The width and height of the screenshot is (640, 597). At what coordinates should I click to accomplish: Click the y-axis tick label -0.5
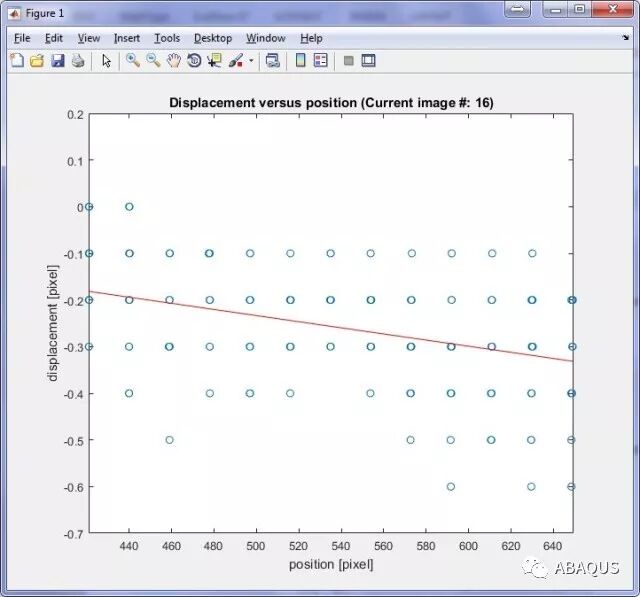(73, 441)
